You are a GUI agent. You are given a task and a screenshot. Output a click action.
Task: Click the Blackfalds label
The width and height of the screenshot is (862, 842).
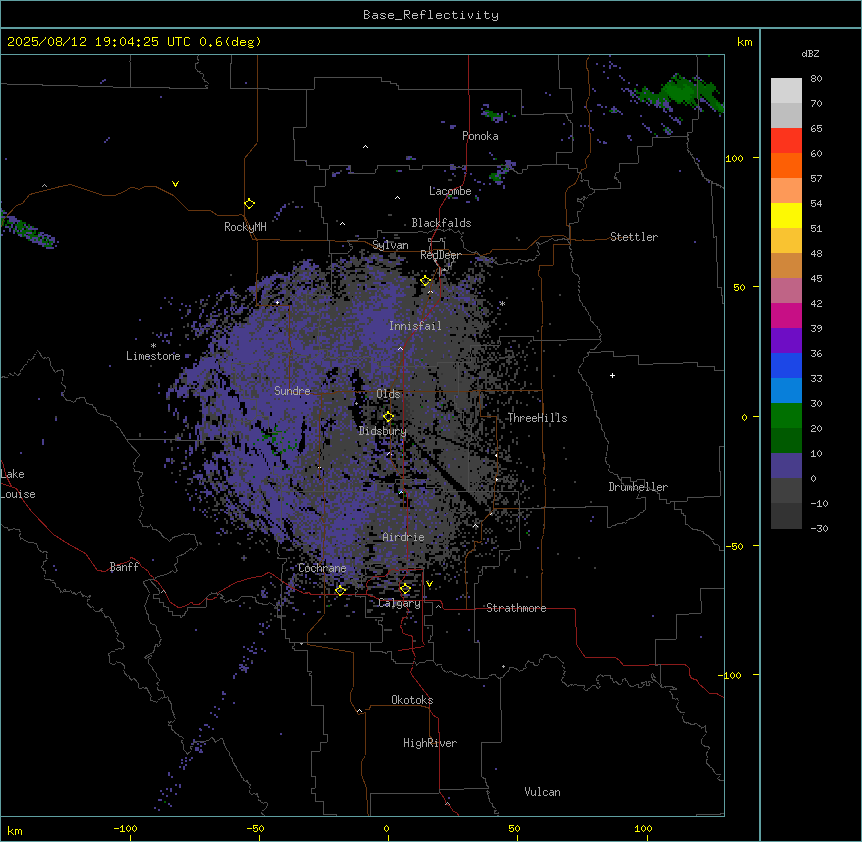(441, 223)
